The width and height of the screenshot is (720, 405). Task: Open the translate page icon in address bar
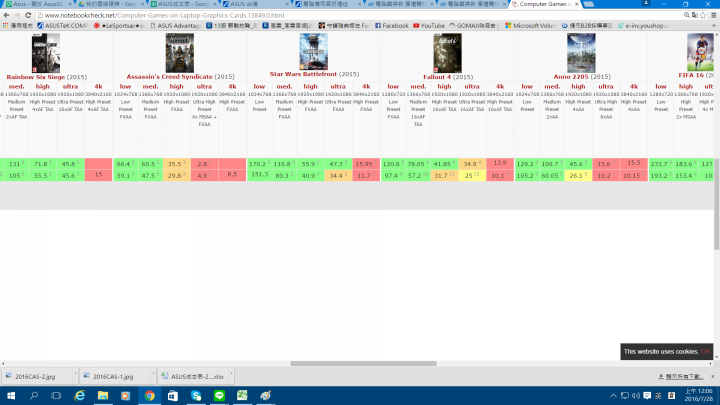click(695, 15)
